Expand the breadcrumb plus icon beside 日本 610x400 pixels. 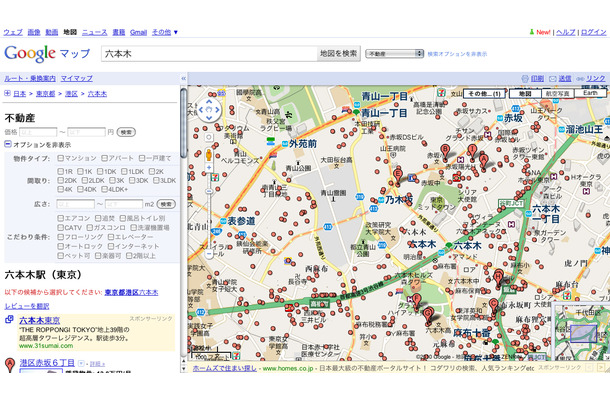click(7, 93)
